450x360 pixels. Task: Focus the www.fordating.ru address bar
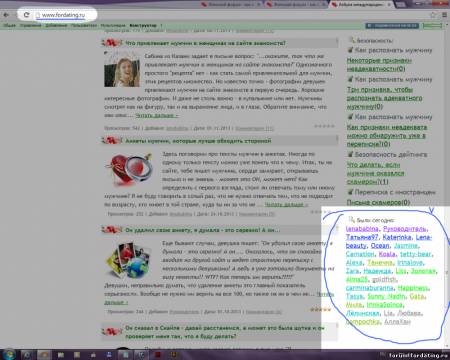click(63, 15)
